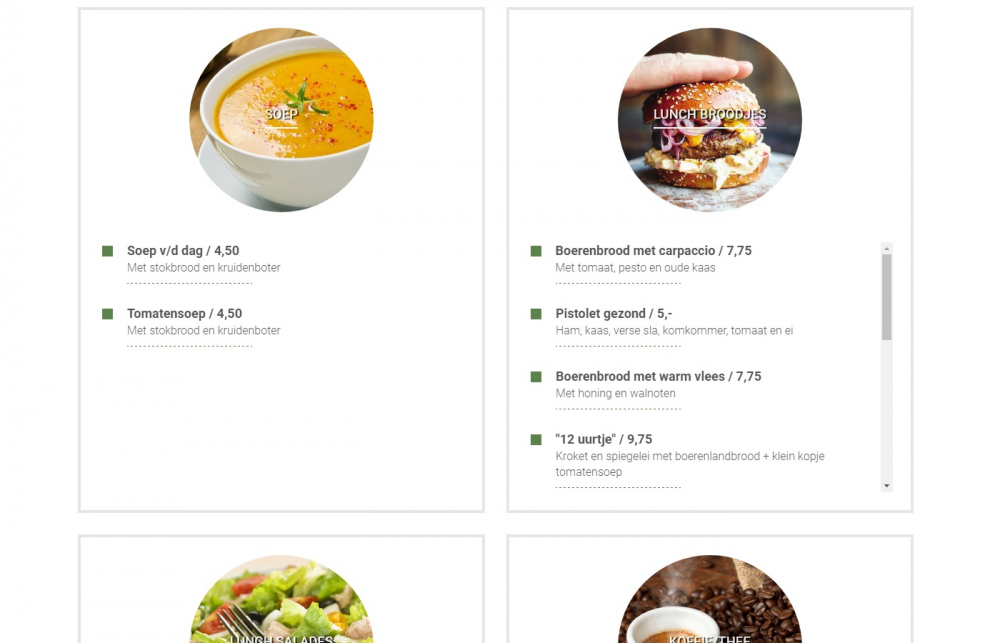Click the Soep circular soup image
This screenshot has width=1000, height=643.
[x=281, y=119]
